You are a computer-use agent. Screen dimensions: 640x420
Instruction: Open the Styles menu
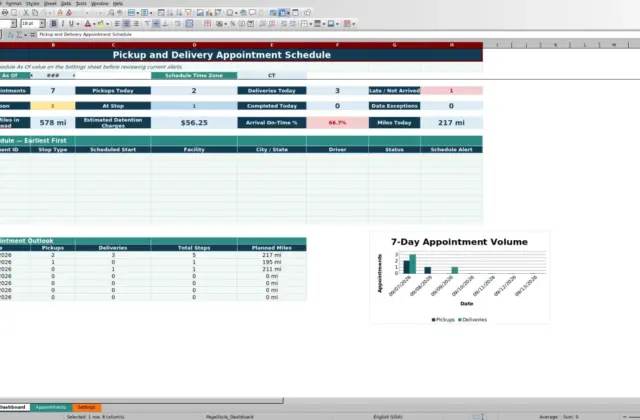33,3
